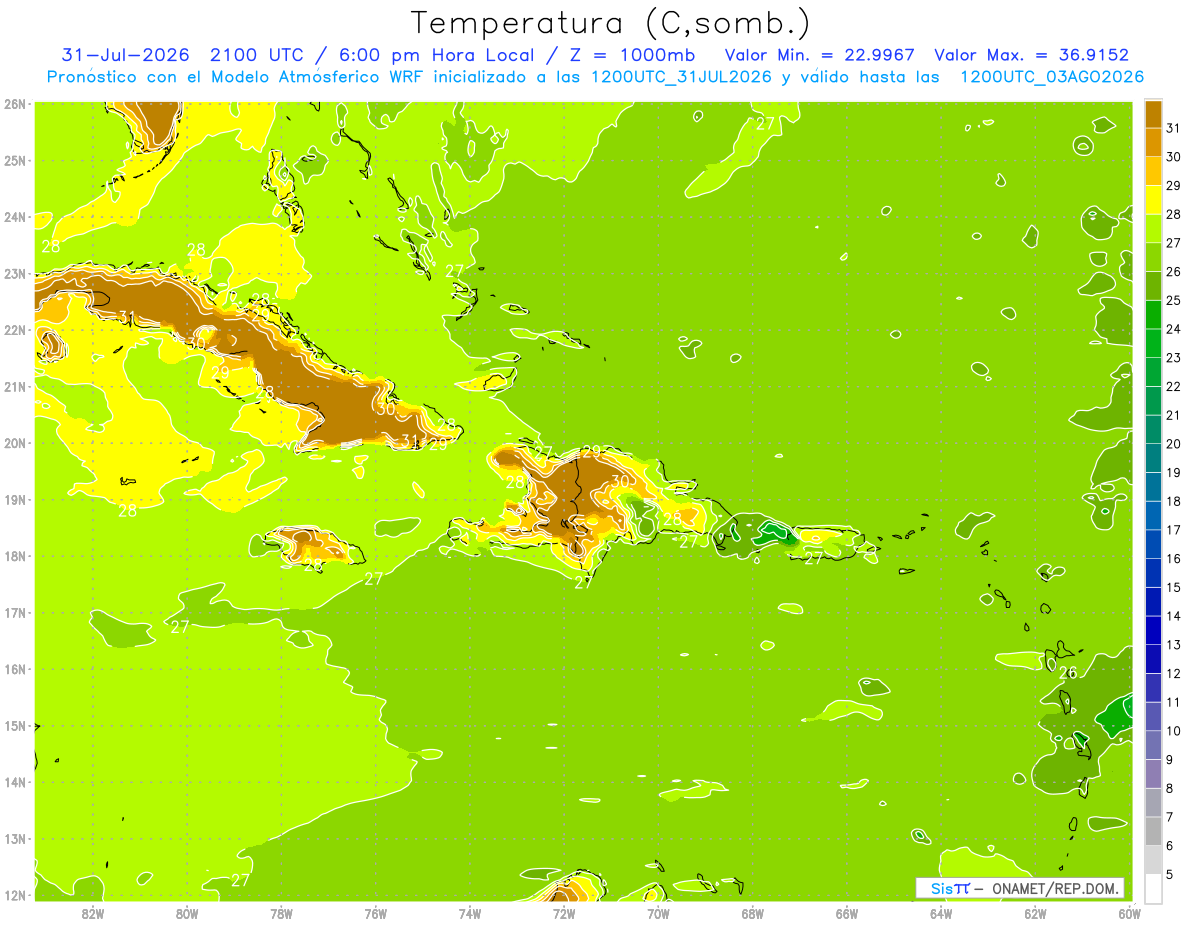Click value 24 in the color legend
The height and width of the screenshot is (927, 1200).
pyautogui.click(x=1174, y=329)
